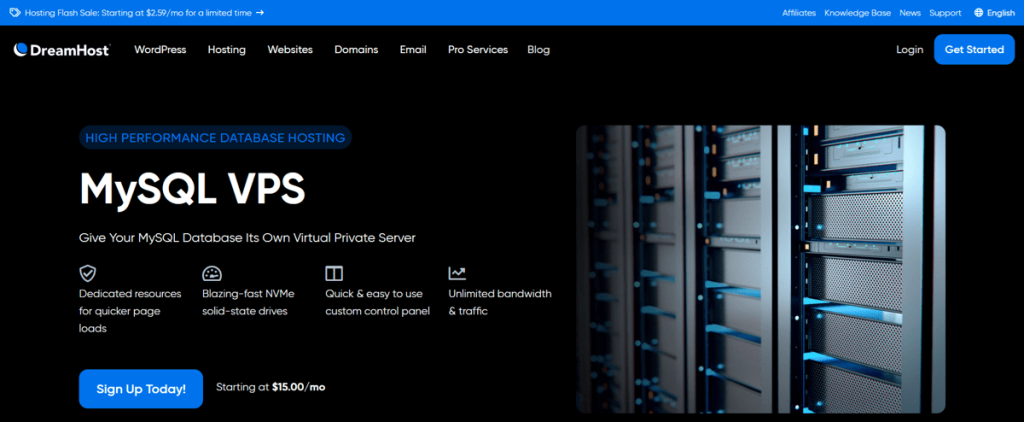Click the Login link

[x=910, y=50]
